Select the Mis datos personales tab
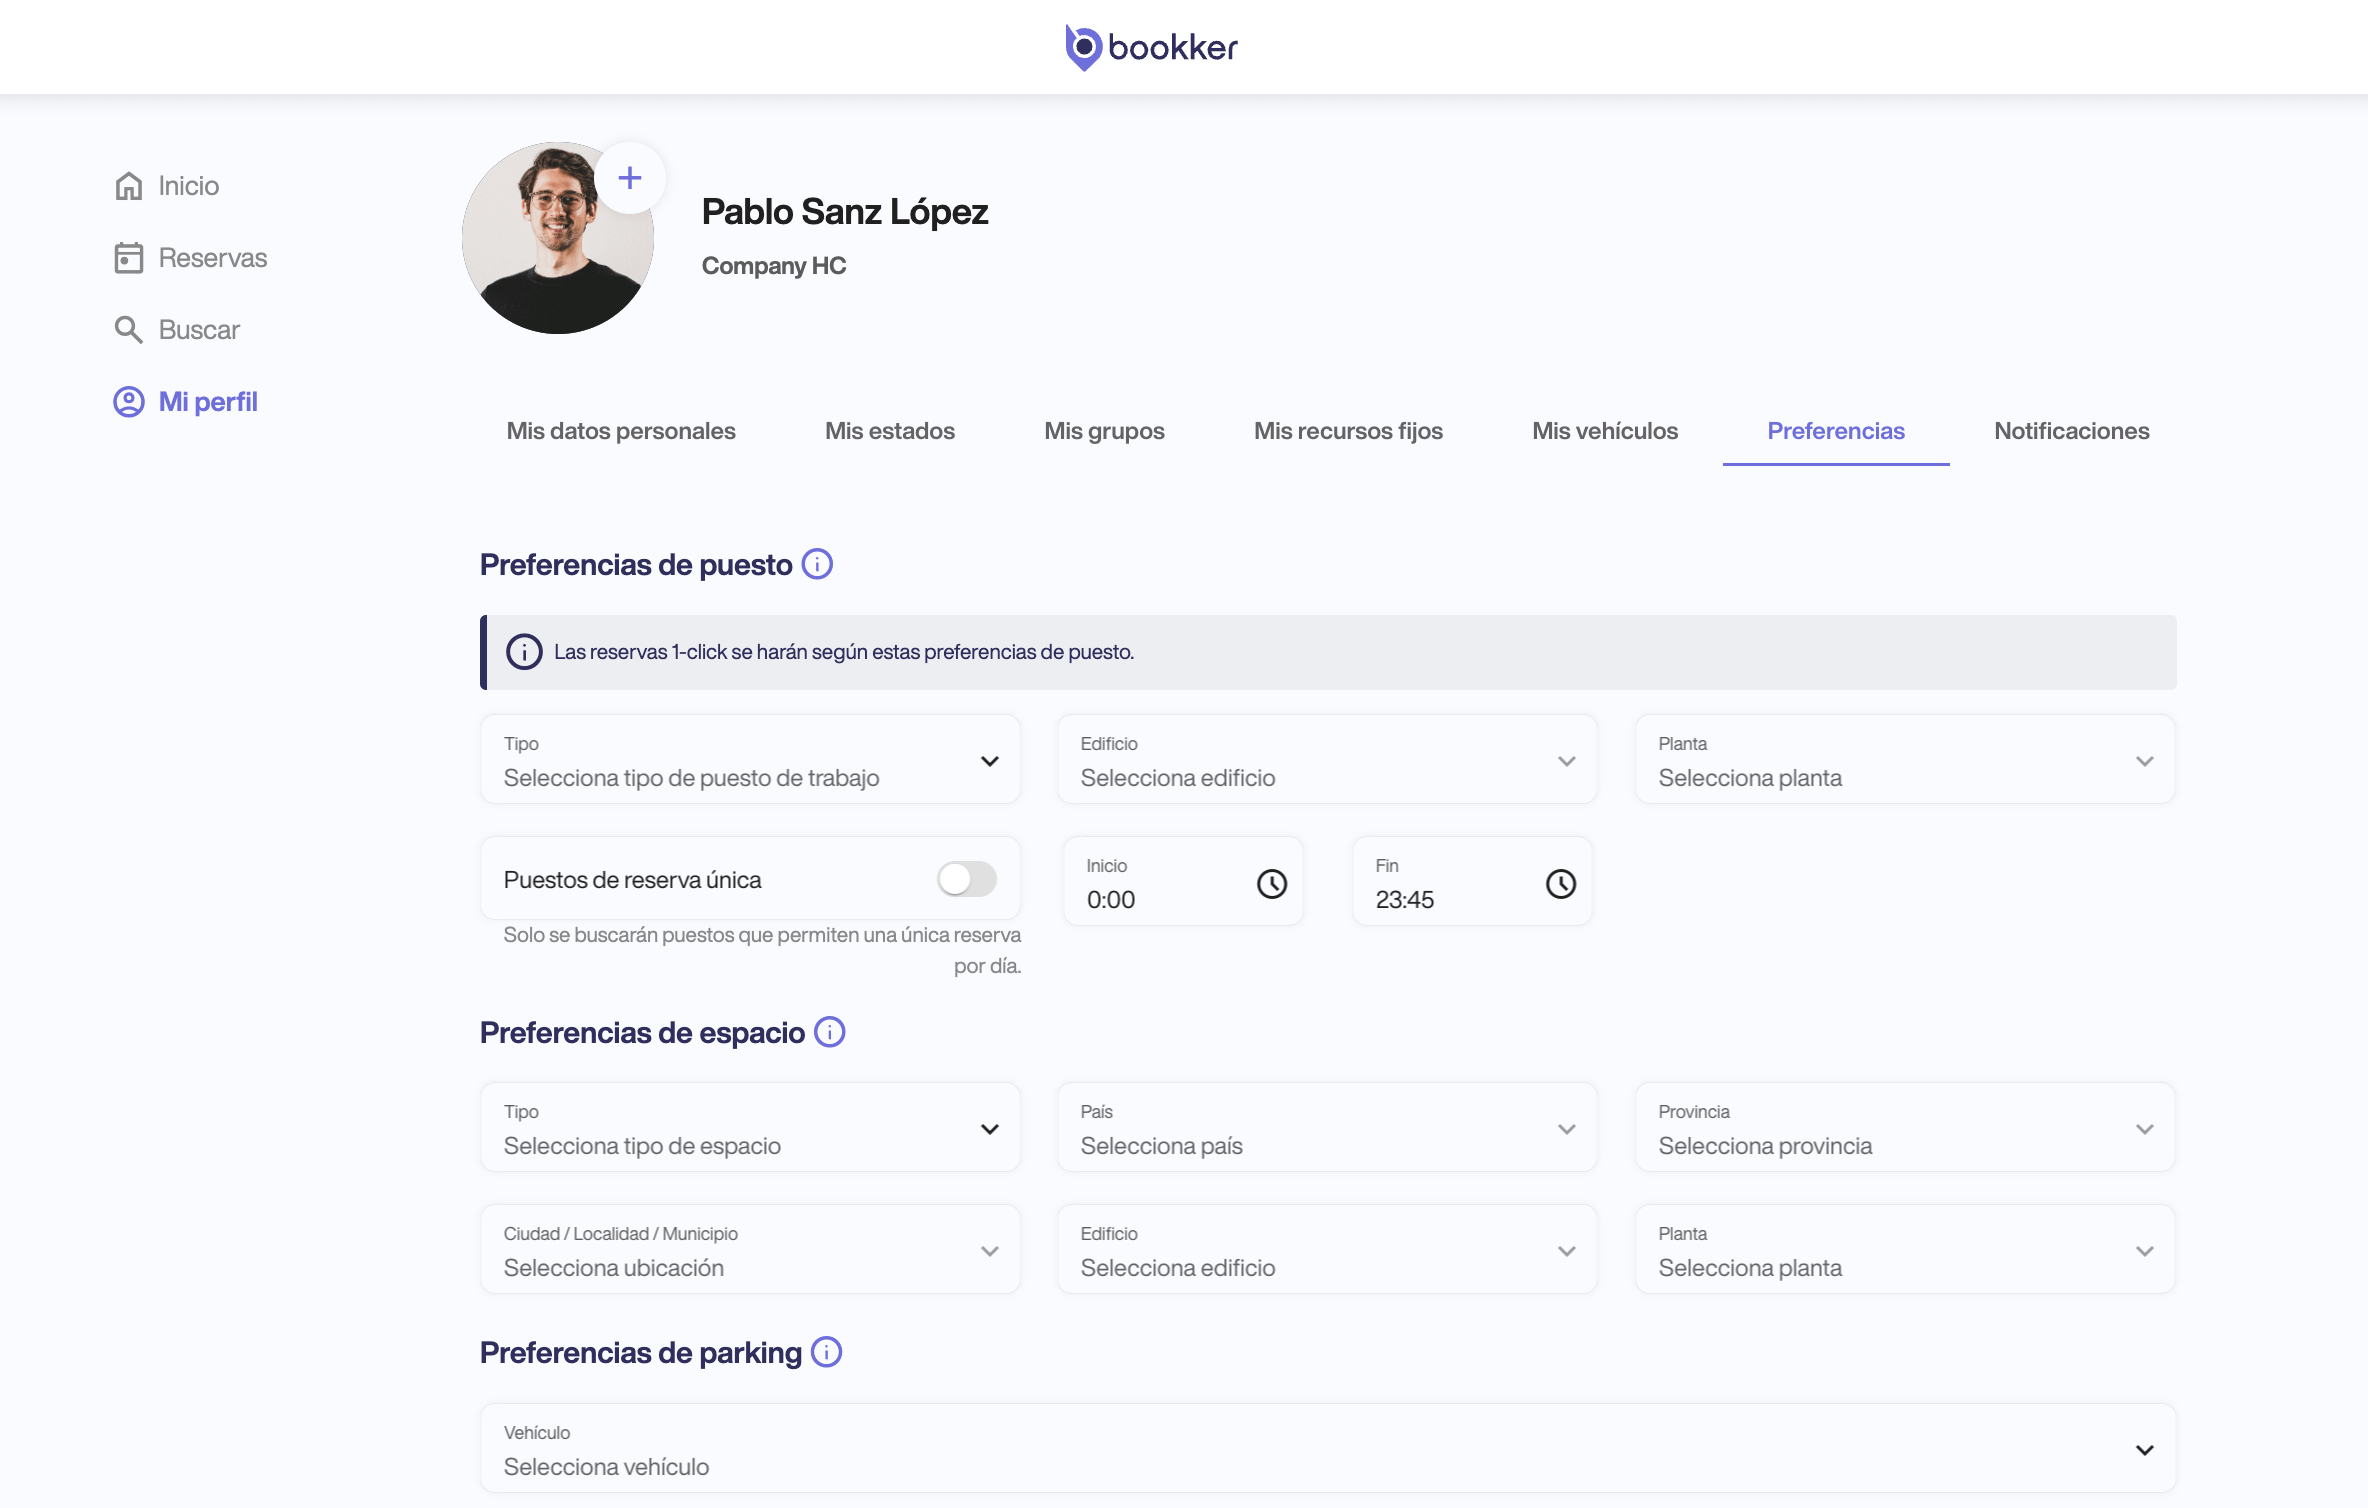Image resolution: width=2368 pixels, height=1508 pixels. coord(620,431)
